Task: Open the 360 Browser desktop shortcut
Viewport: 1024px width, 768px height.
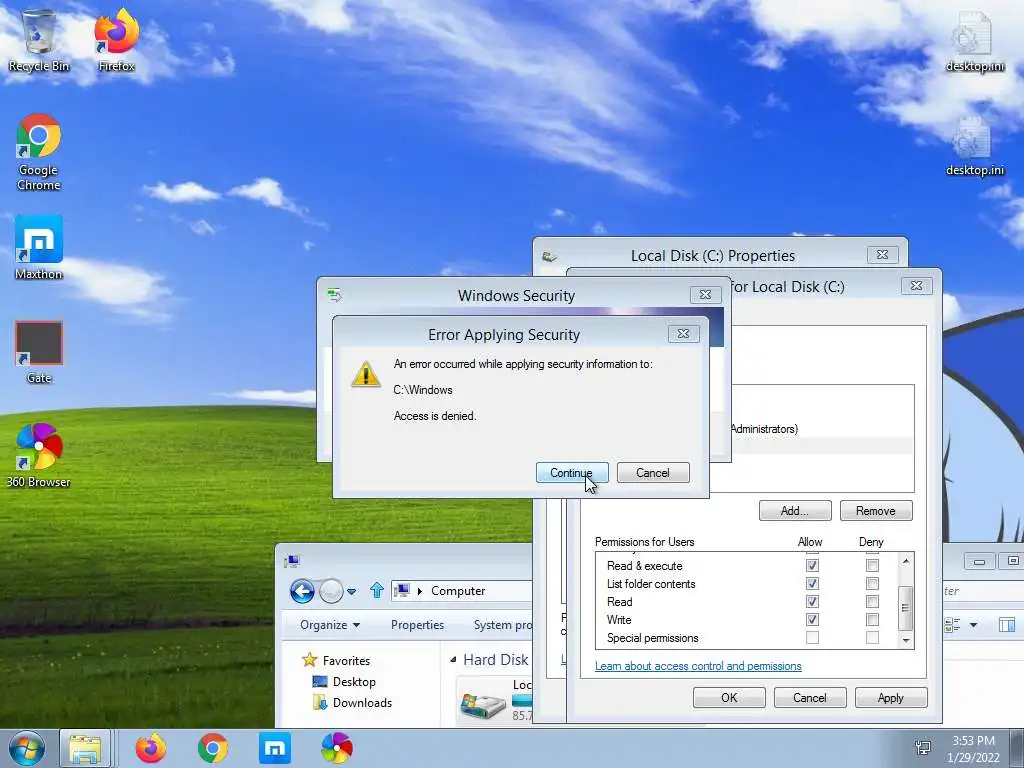Action: (x=39, y=455)
